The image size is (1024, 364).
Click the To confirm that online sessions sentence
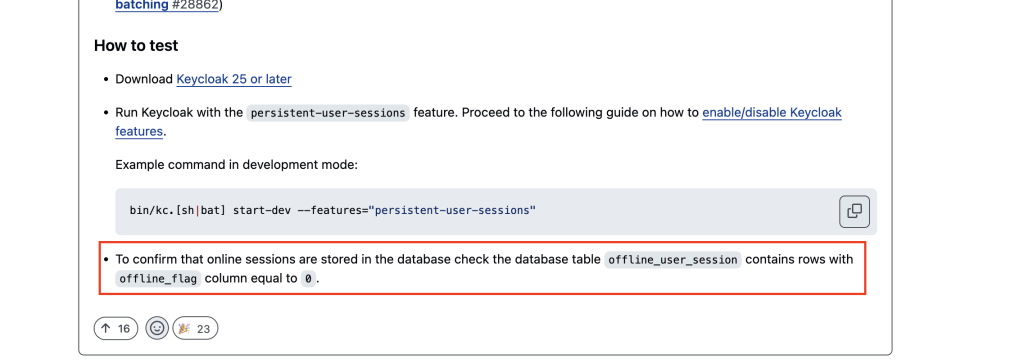click(x=484, y=269)
